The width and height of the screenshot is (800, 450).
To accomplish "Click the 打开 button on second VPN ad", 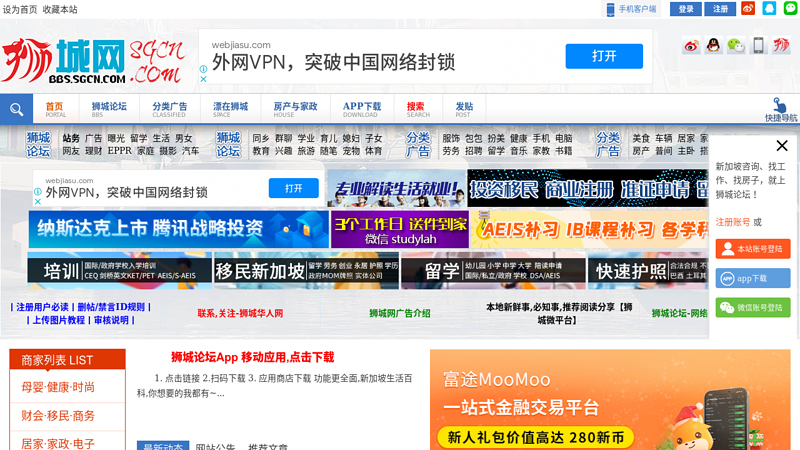I will click(x=293, y=188).
